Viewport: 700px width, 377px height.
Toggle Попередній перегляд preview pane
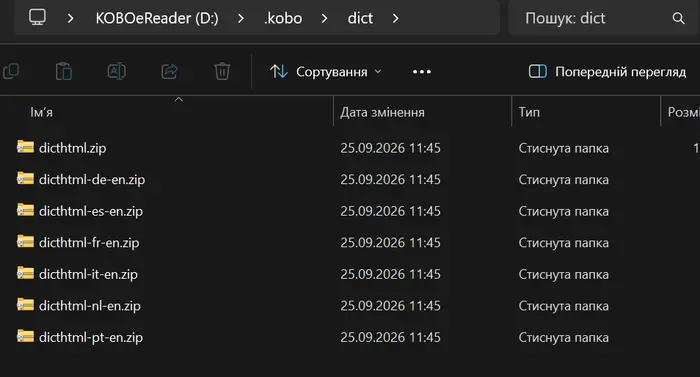point(607,71)
